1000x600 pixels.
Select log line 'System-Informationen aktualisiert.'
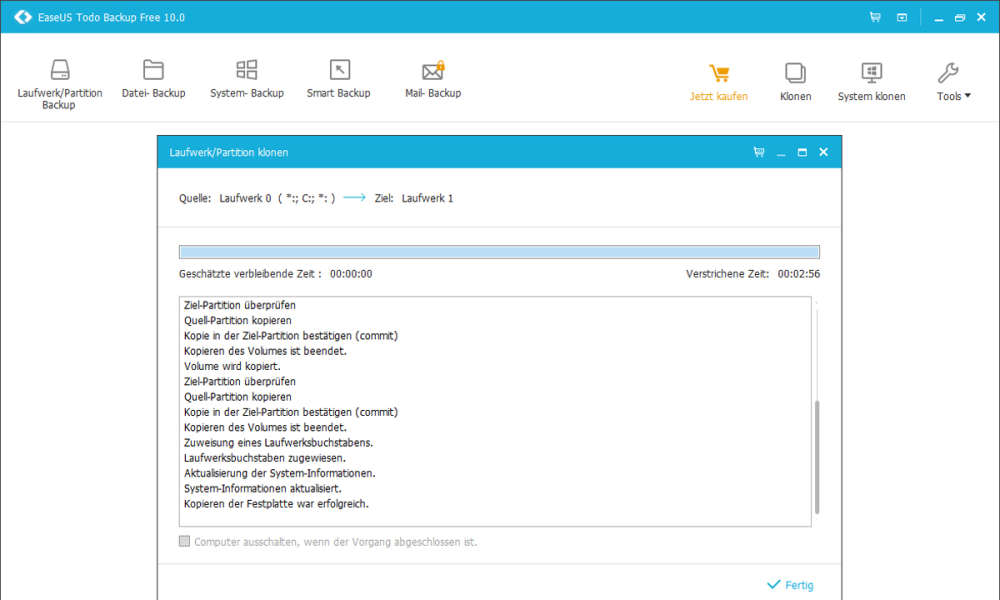tap(263, 488)
